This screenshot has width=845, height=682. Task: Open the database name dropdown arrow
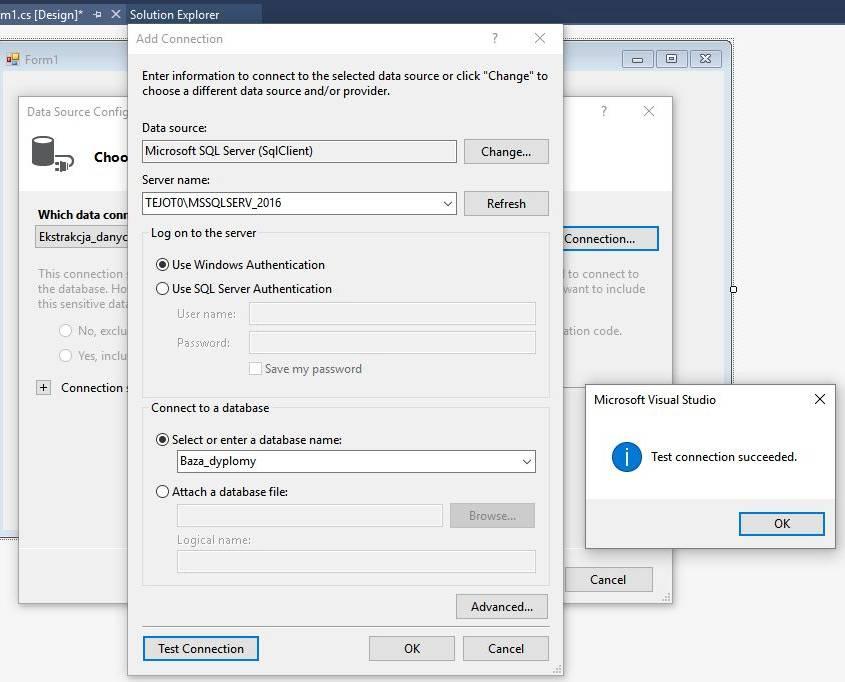pyautogui.click(x=527, y=462)
